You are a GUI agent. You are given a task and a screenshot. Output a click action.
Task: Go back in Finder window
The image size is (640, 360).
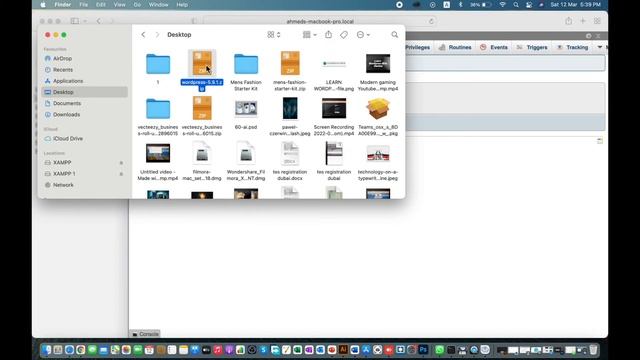[143, 35]
